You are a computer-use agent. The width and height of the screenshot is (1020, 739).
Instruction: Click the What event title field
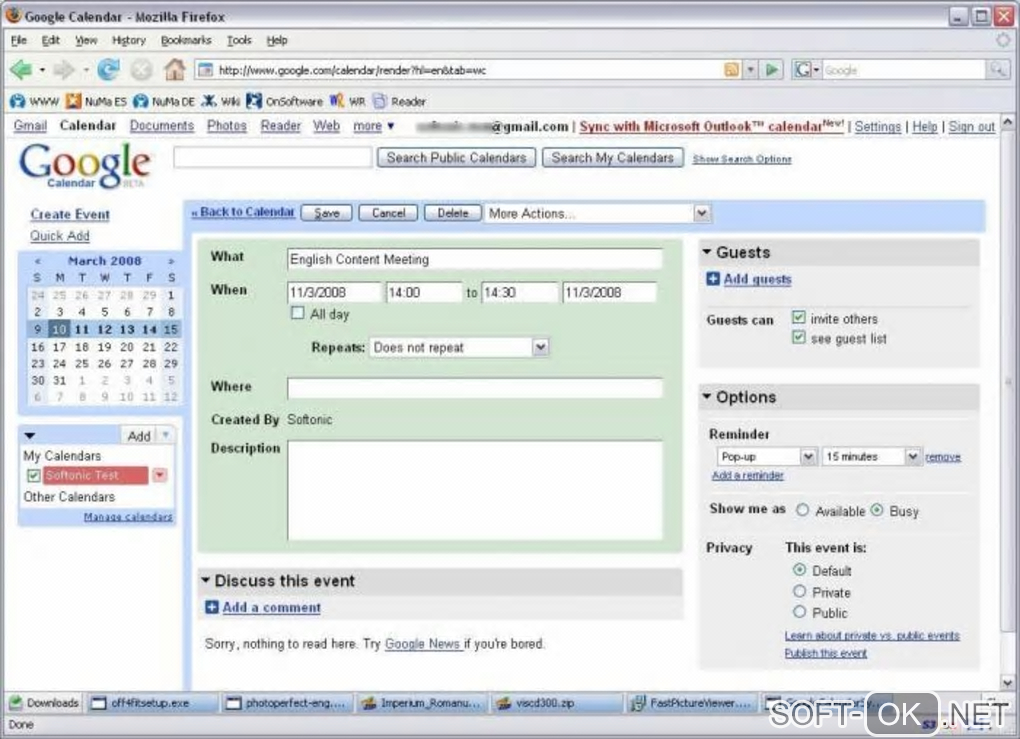(x=475, y=259)
